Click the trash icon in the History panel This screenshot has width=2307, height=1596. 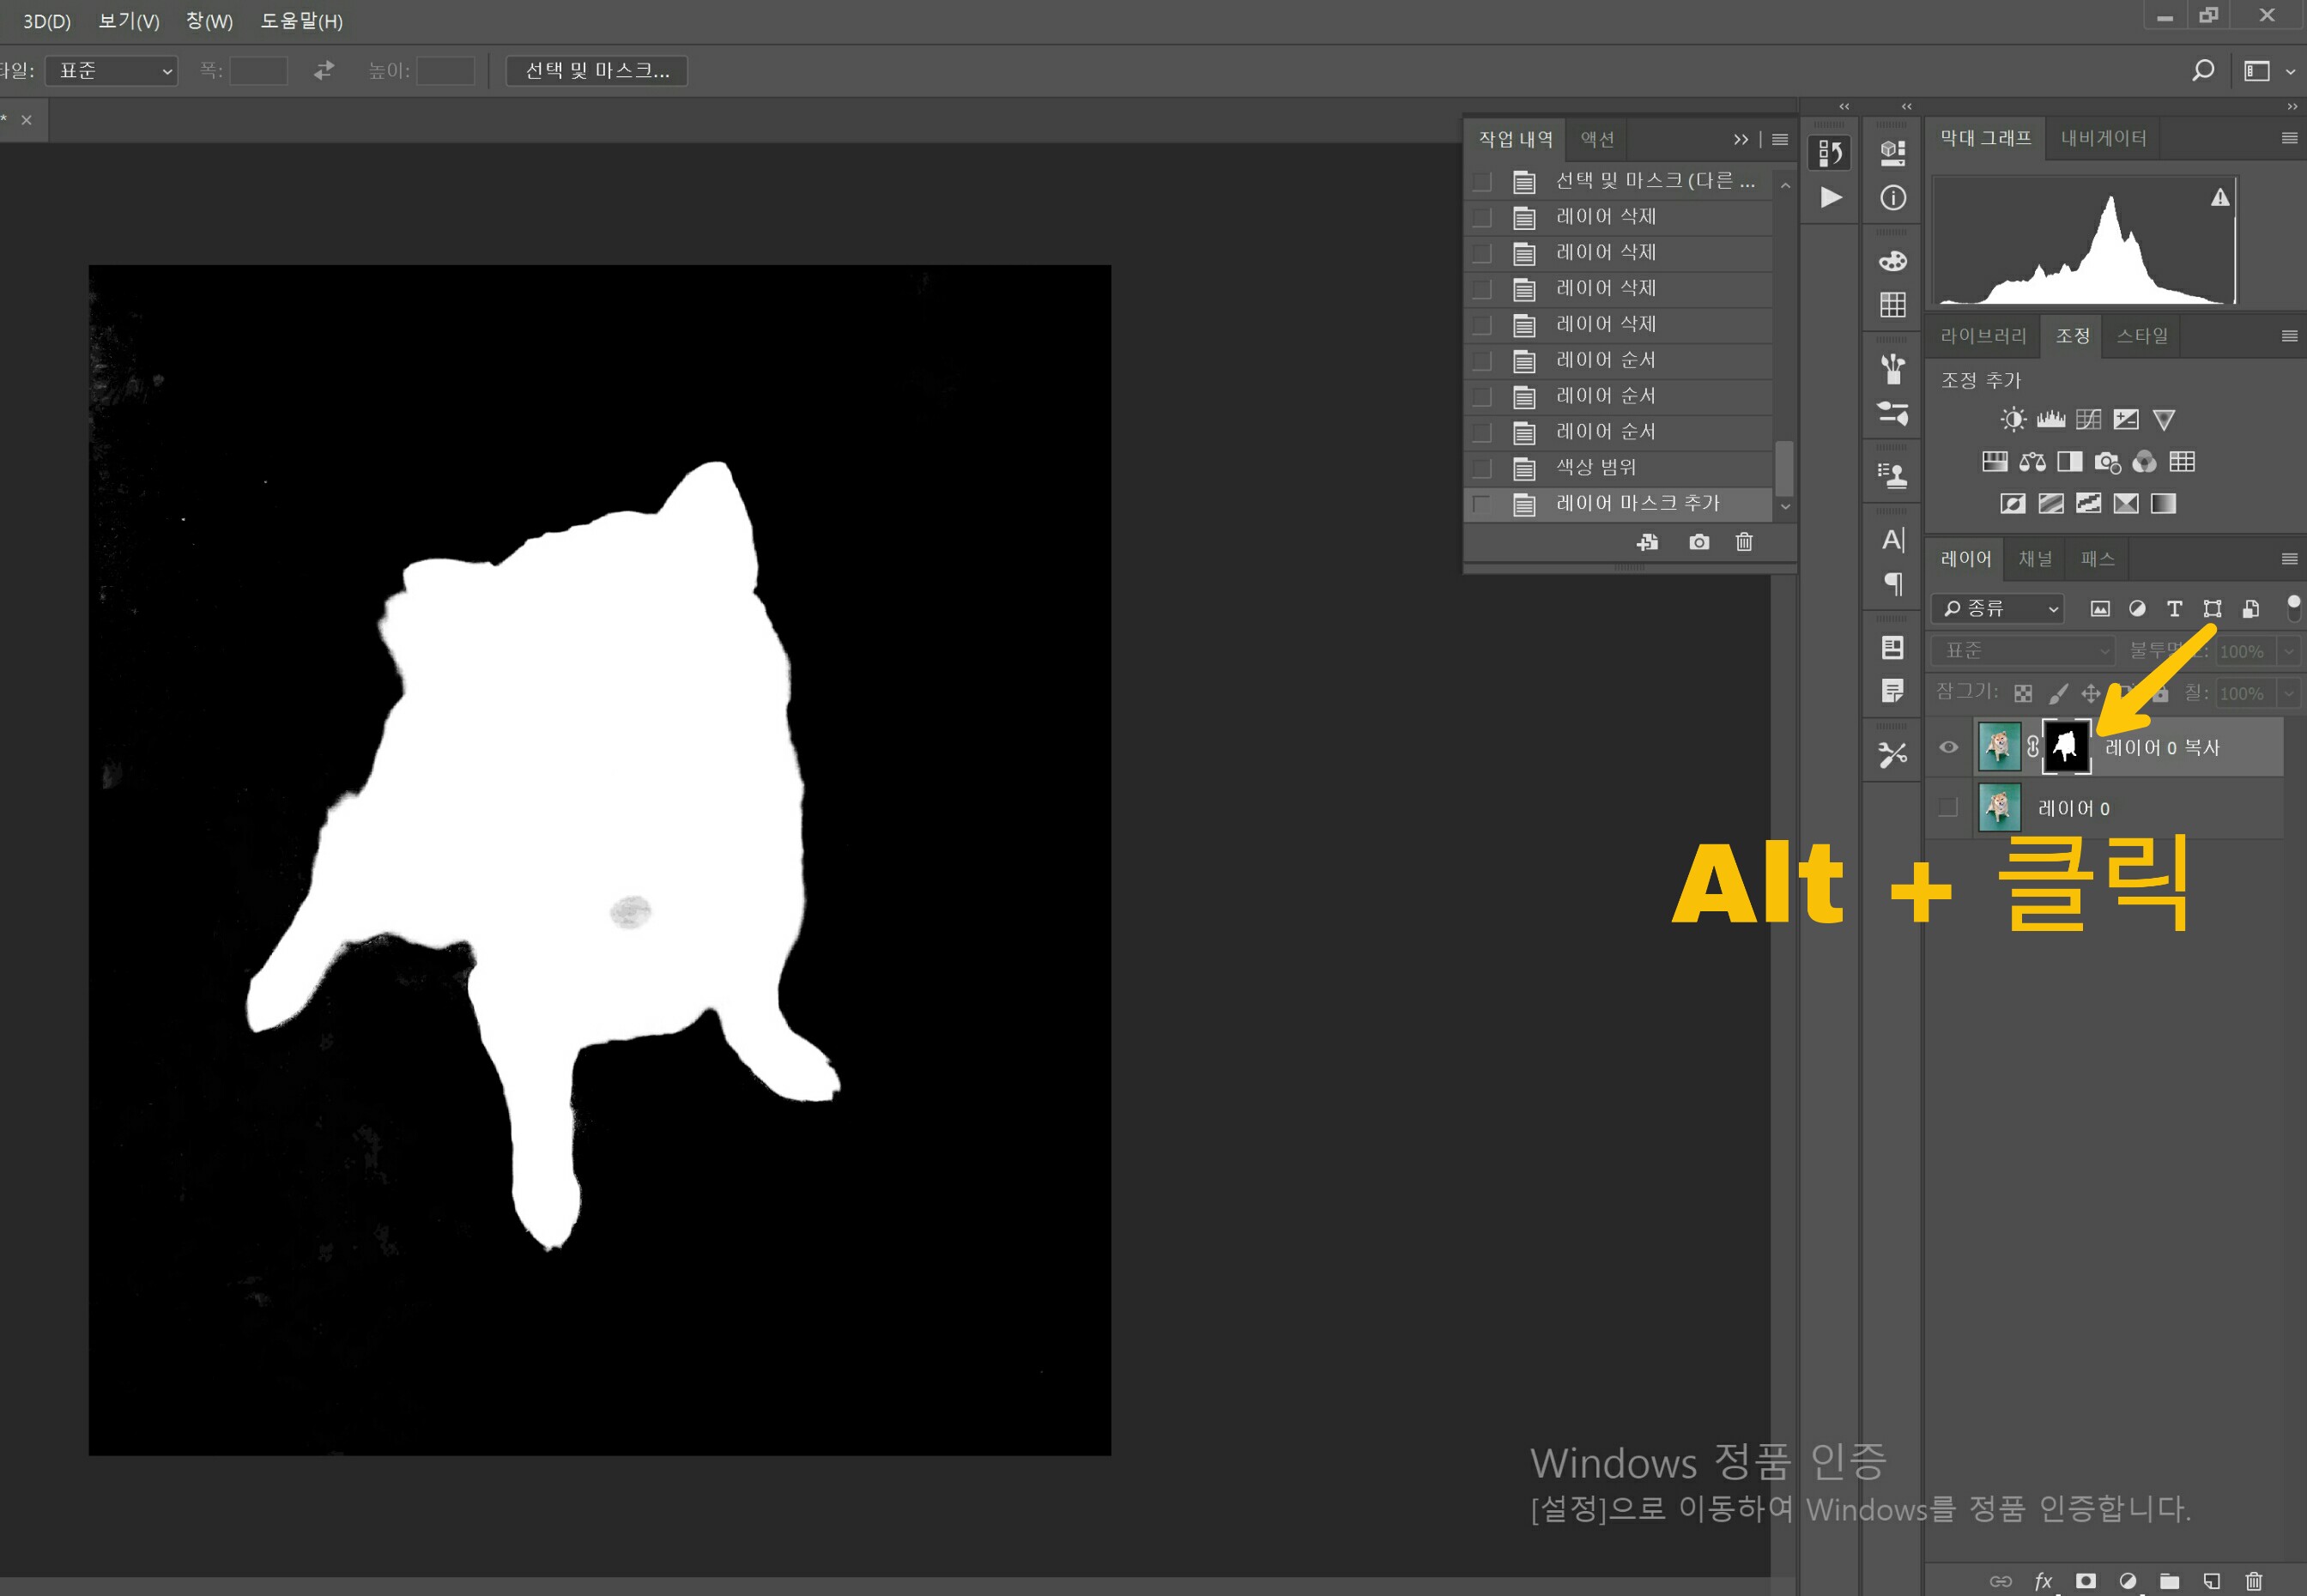[x=1744, y=542]
